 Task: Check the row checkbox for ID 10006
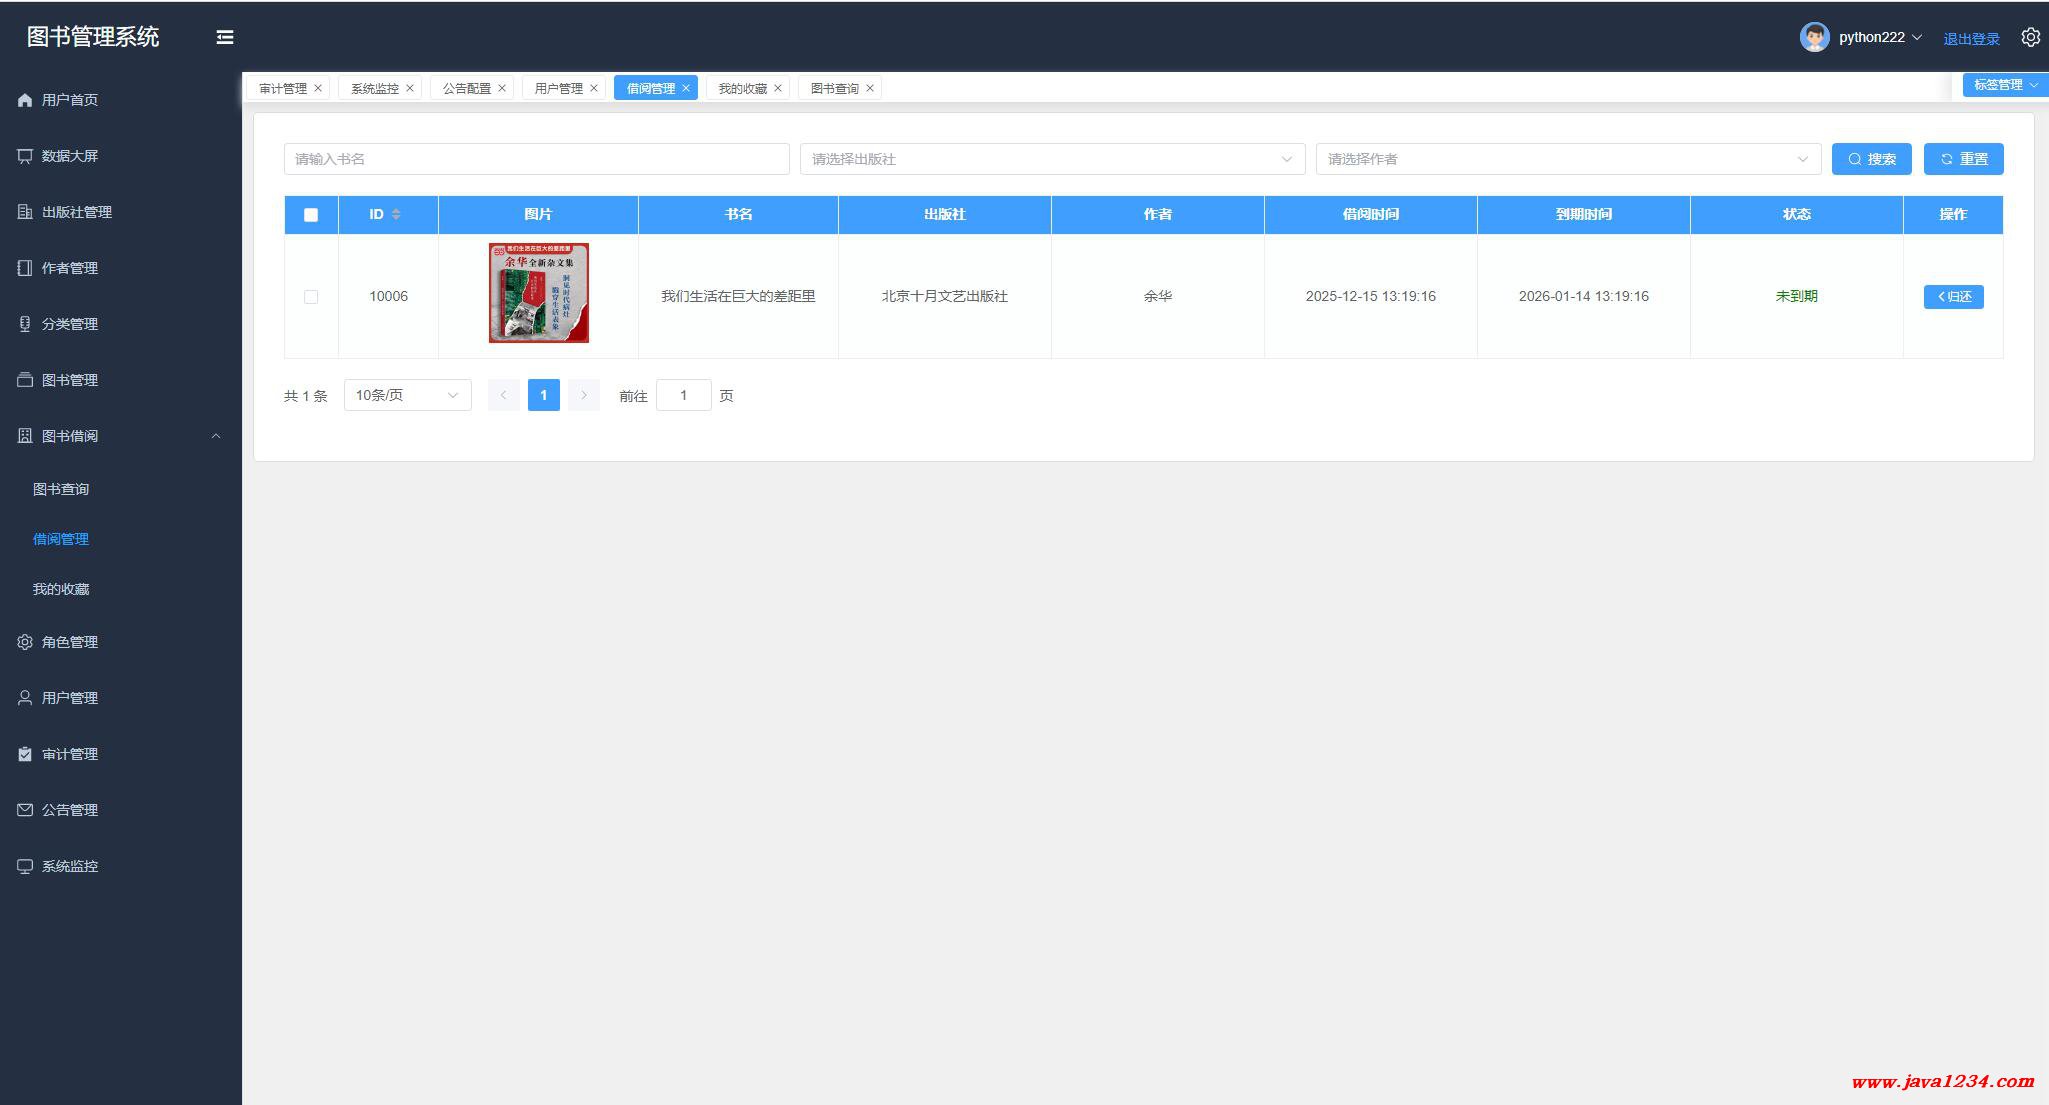pyautogui.click(x=311, y=297)
